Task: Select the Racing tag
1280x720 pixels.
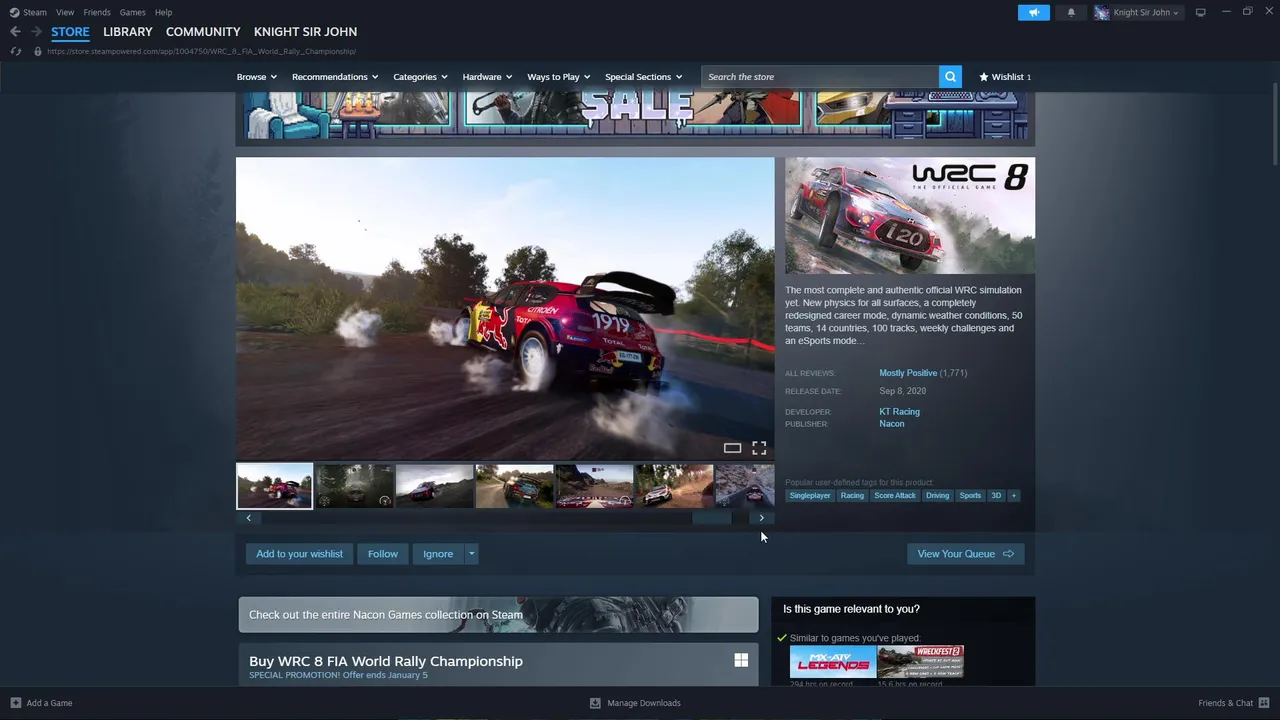Action: pyautogui.click(x=852, y=495)
